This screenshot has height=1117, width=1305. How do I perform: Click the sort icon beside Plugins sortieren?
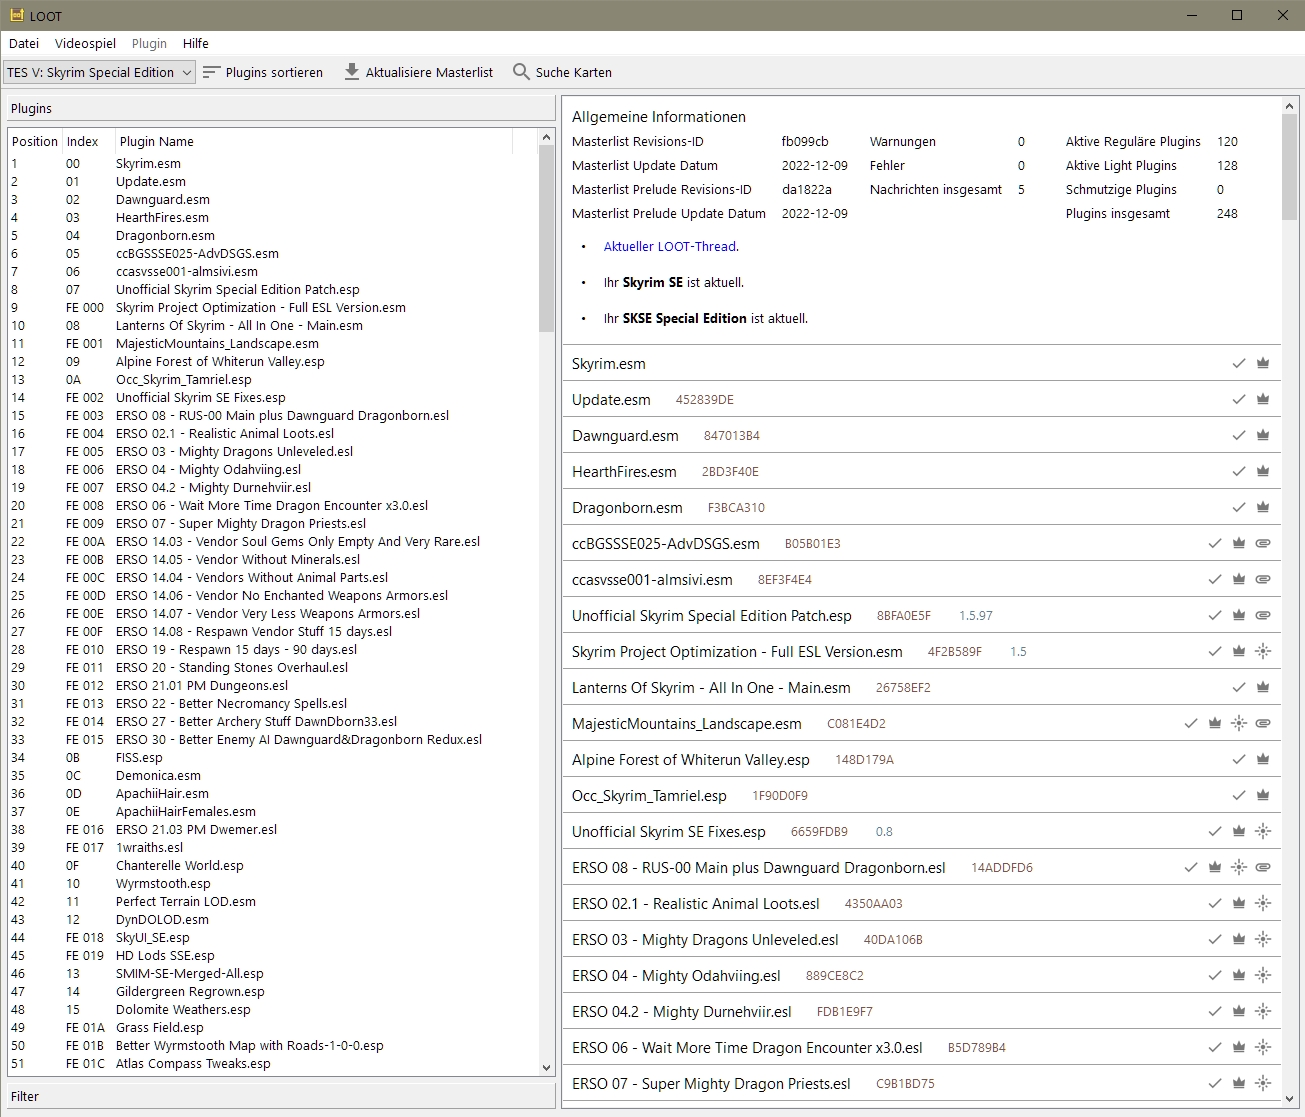click(x=211, y=72)
